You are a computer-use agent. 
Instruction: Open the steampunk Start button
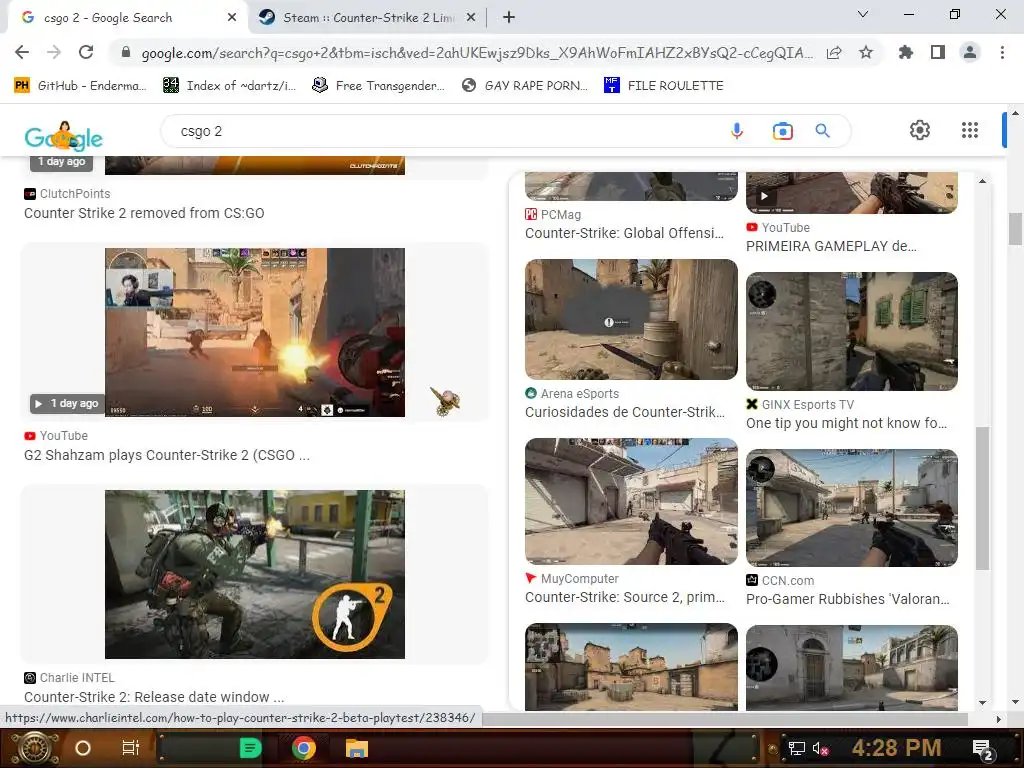(33, 748)
